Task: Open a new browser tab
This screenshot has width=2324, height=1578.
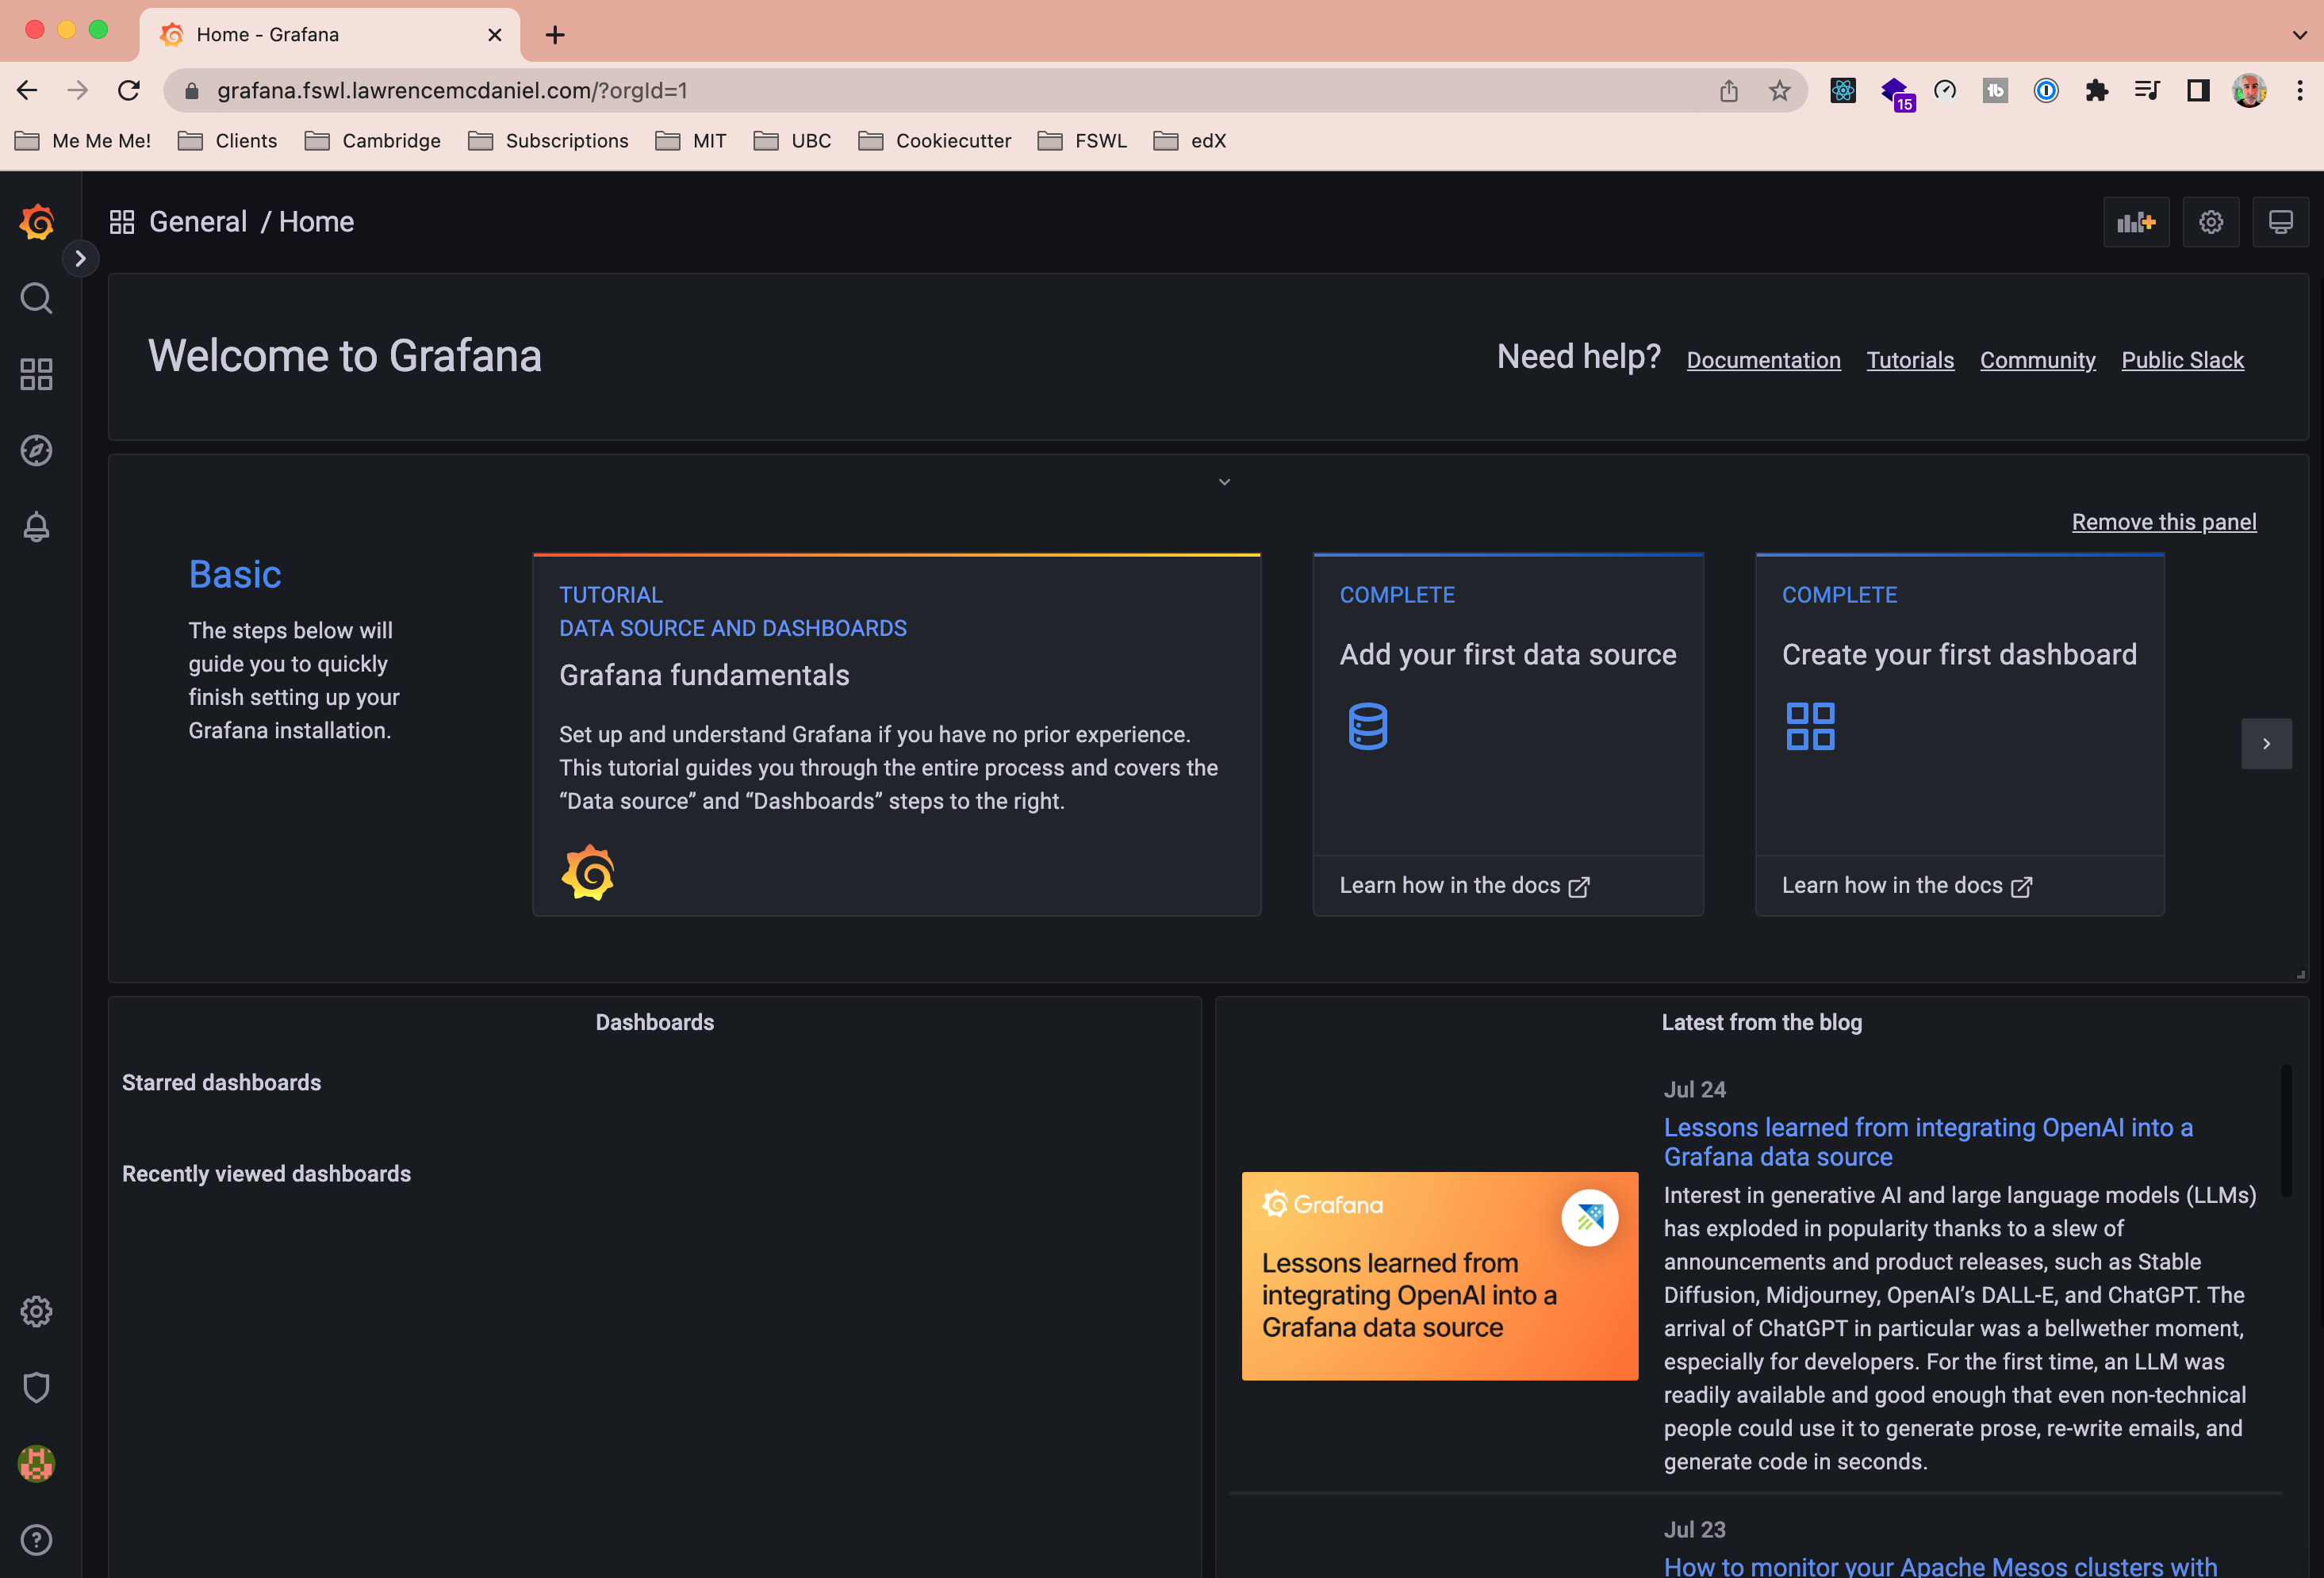Action: [555, 35]
